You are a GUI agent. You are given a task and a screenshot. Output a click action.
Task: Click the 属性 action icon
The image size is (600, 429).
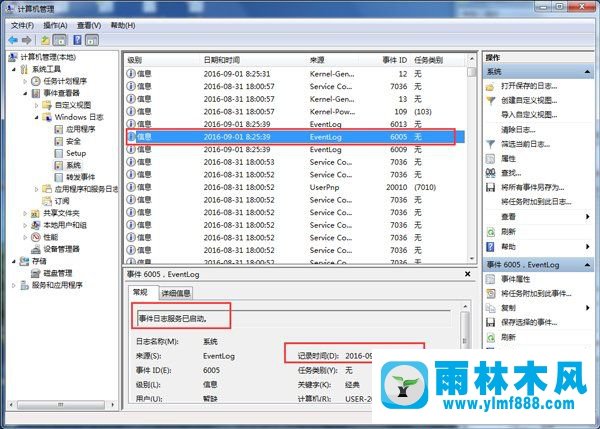pyautogui.click(x=491, y=159)
